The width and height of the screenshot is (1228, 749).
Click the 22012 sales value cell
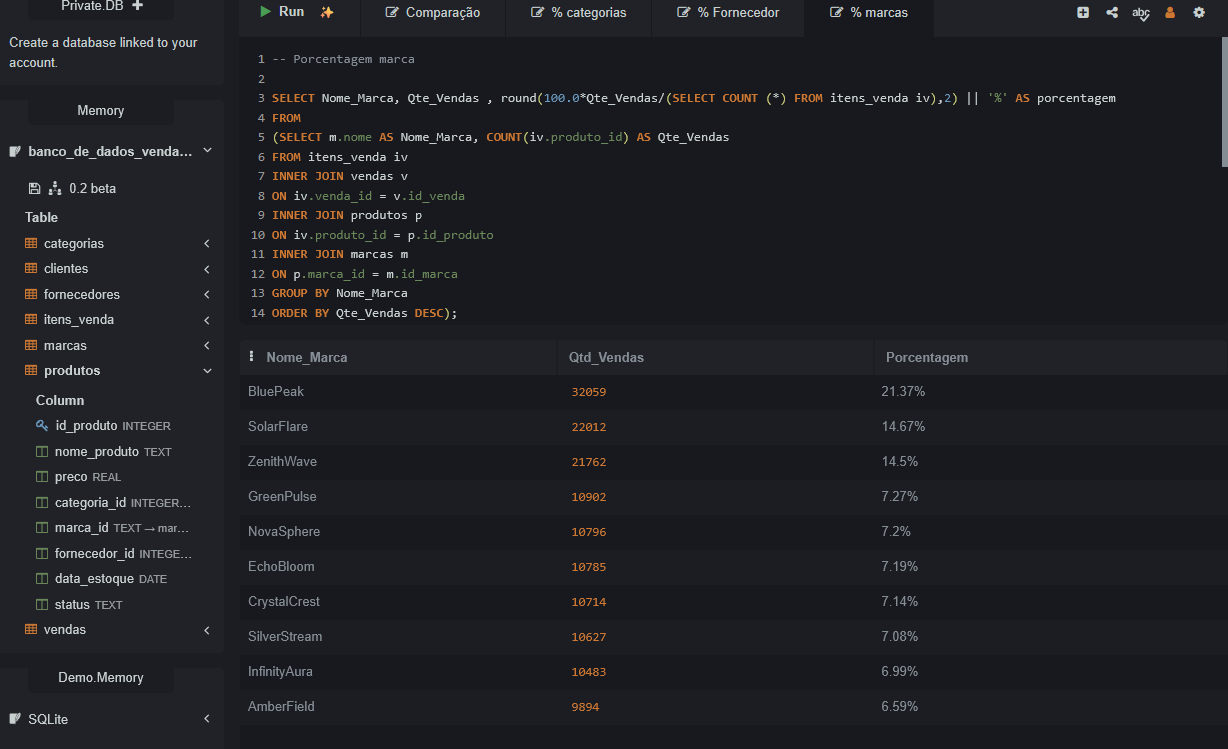coord(589,427)
